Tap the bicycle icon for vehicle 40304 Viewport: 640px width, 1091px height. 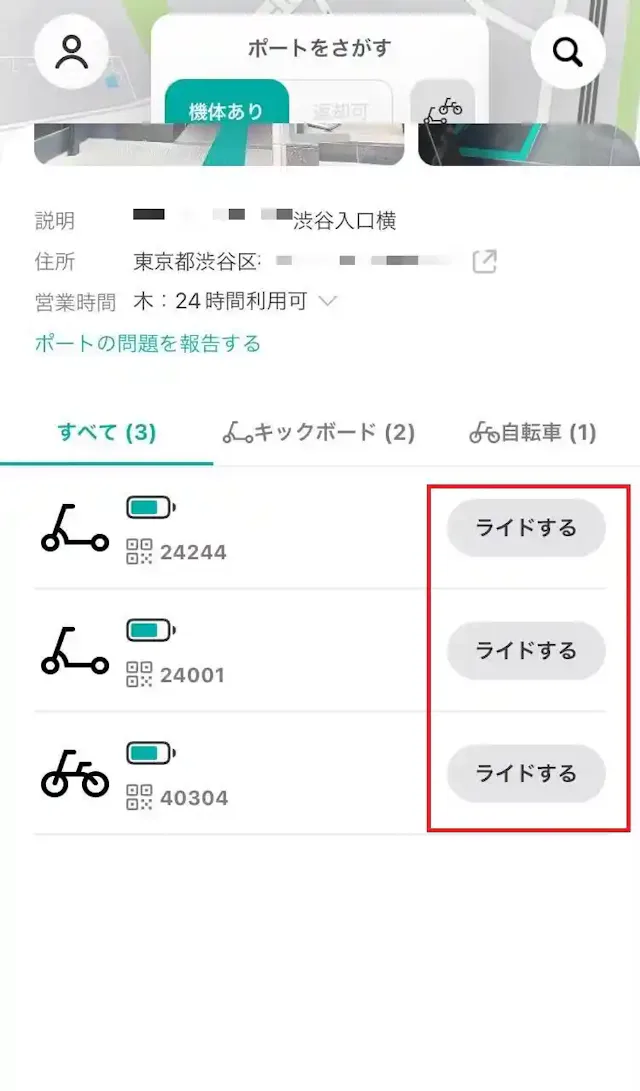(75, 773)
